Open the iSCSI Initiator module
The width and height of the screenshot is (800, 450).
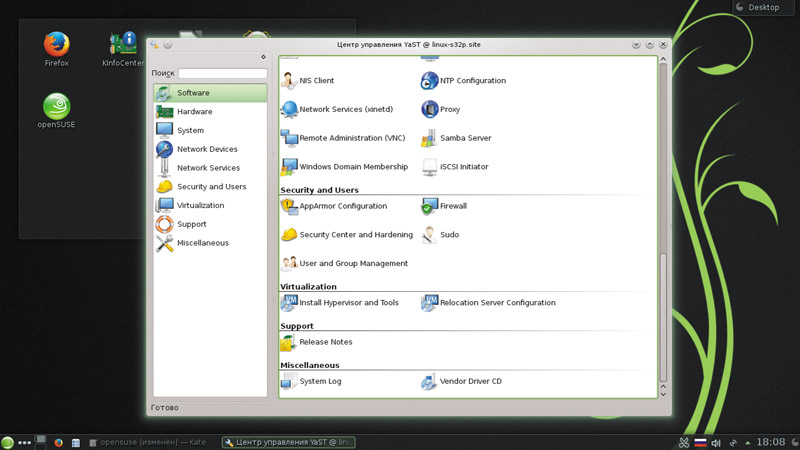point(455,166)
